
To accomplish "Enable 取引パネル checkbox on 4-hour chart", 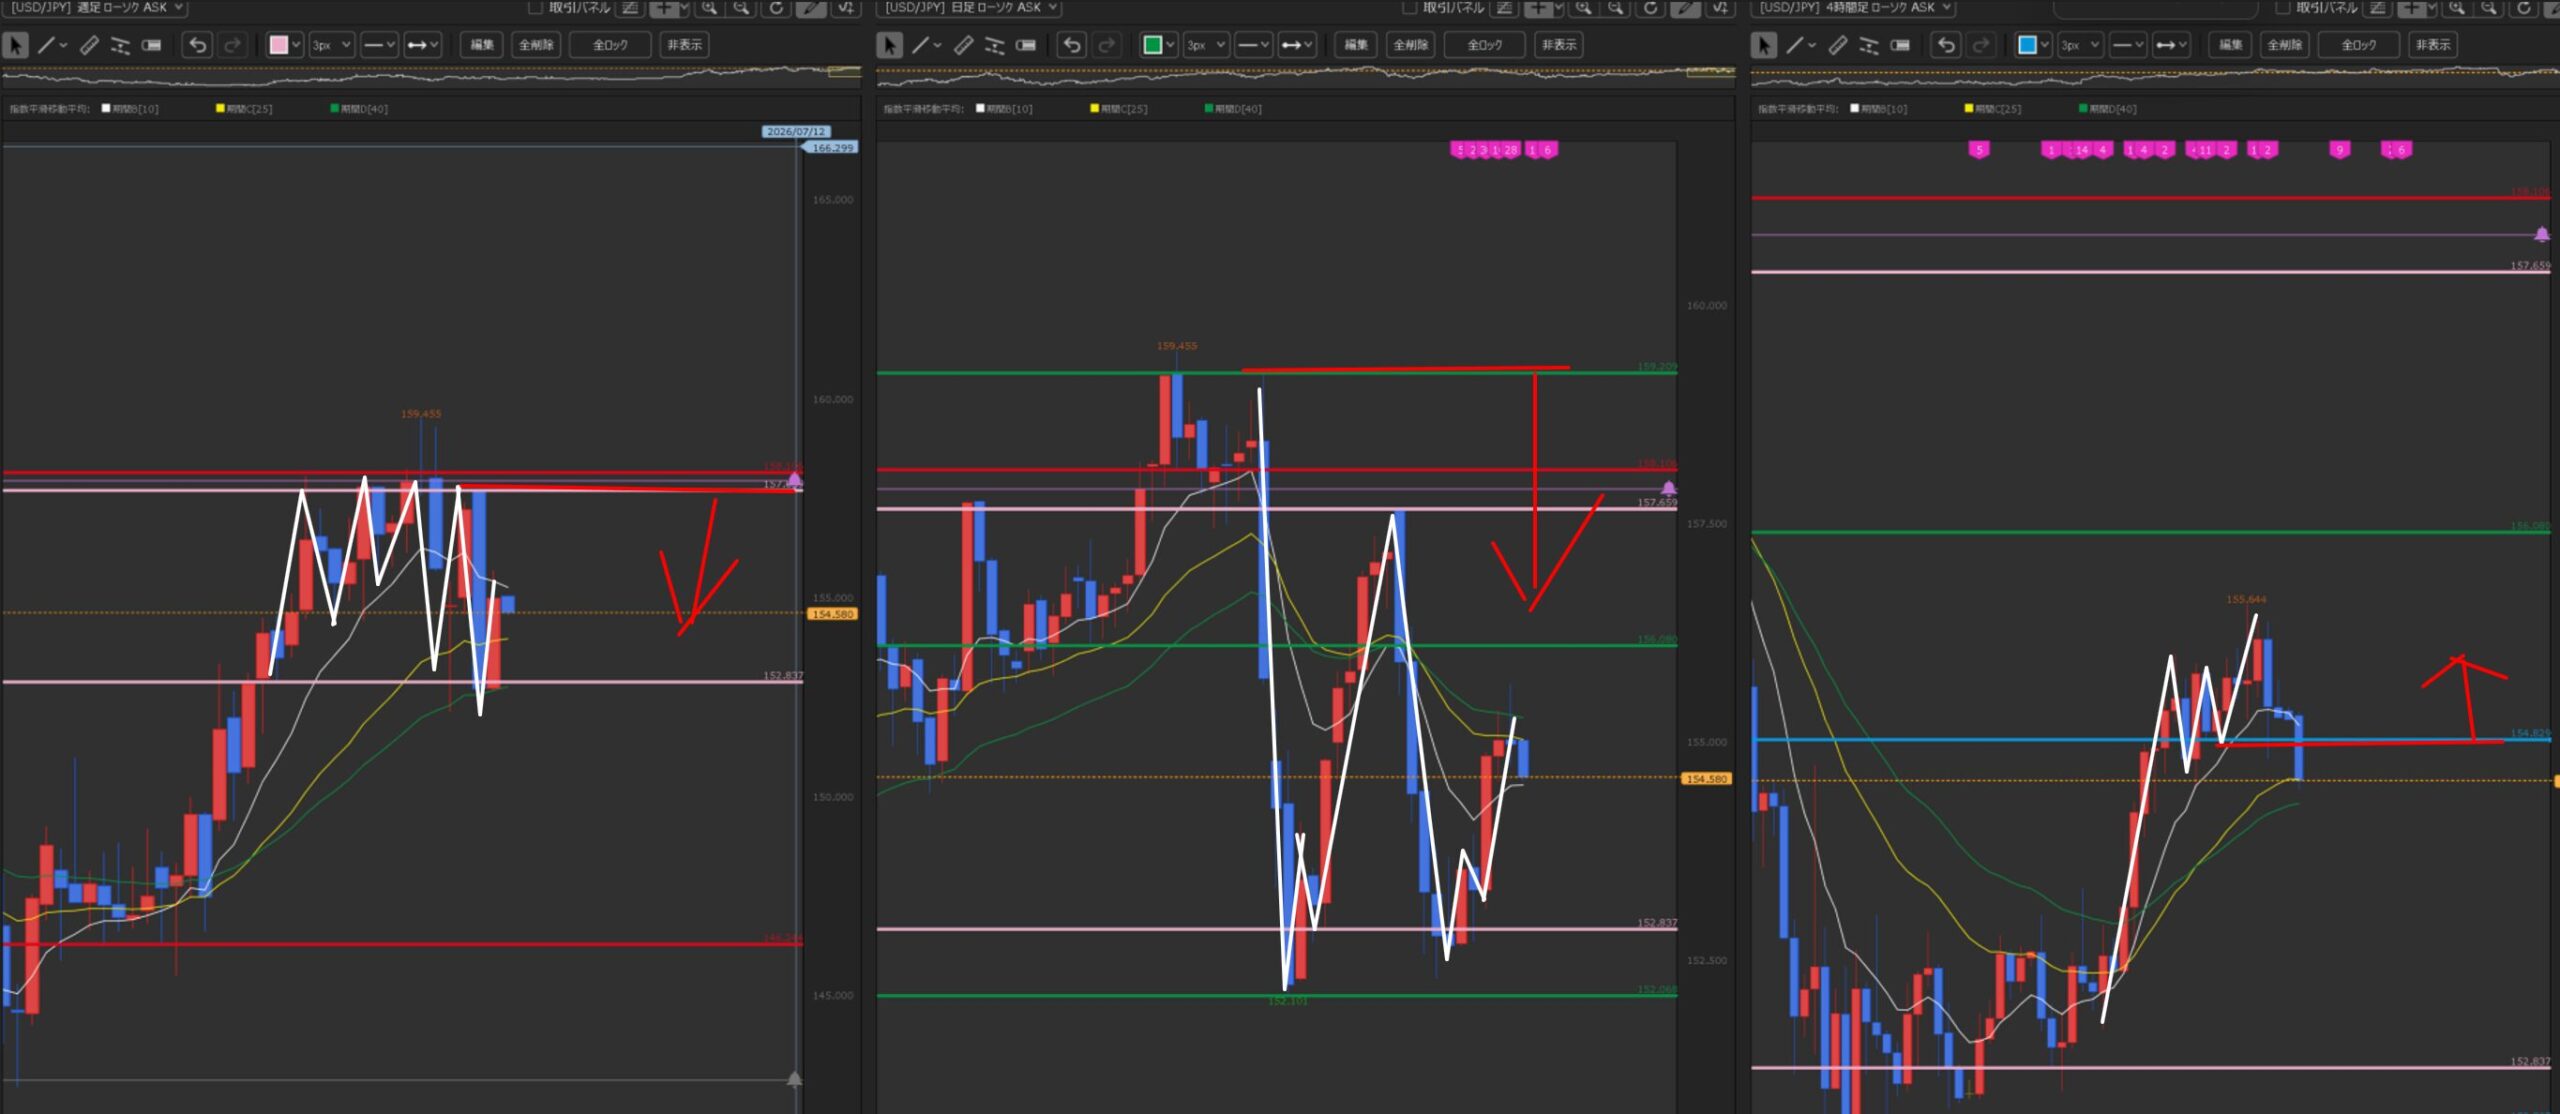I will click(x=2282, y=8).
